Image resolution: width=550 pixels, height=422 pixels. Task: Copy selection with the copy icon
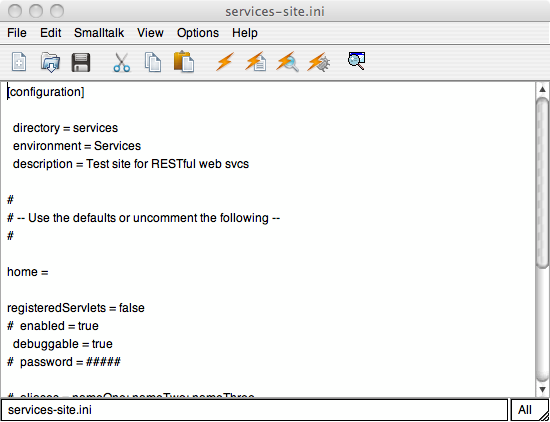coord(153,62)
